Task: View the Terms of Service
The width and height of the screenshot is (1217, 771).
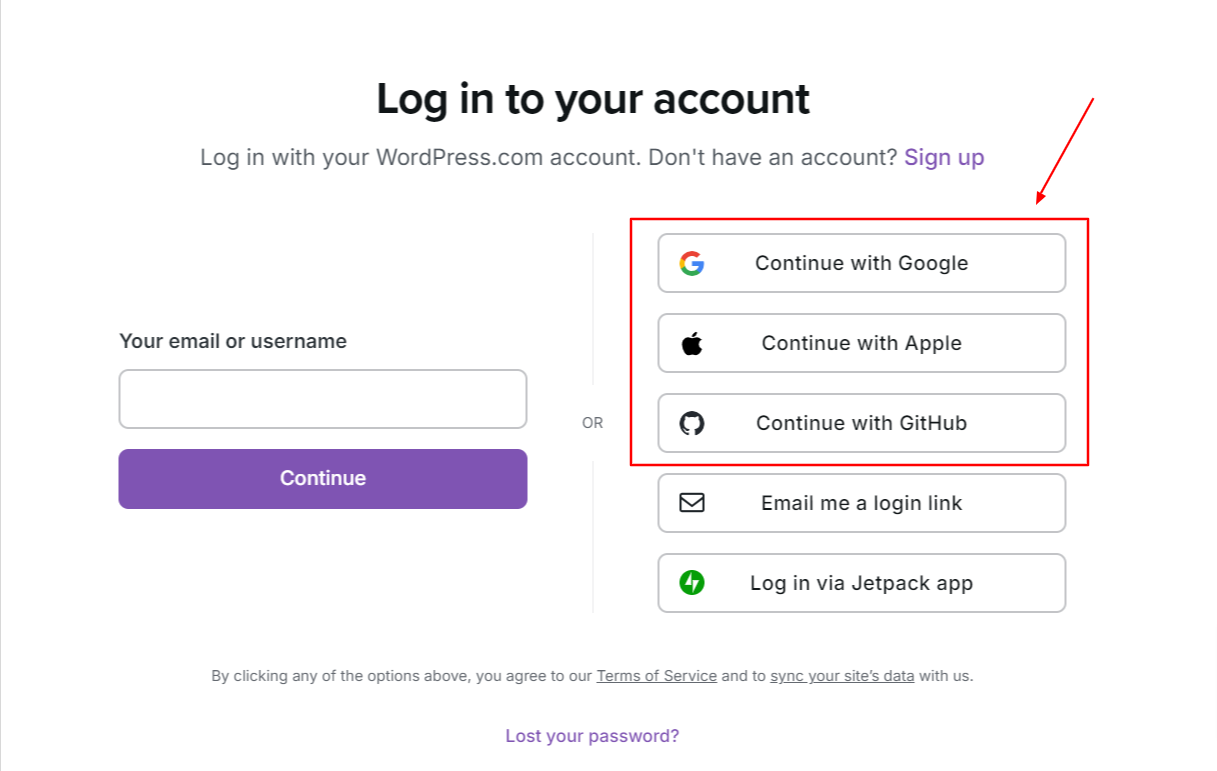Action: [656, 676]
